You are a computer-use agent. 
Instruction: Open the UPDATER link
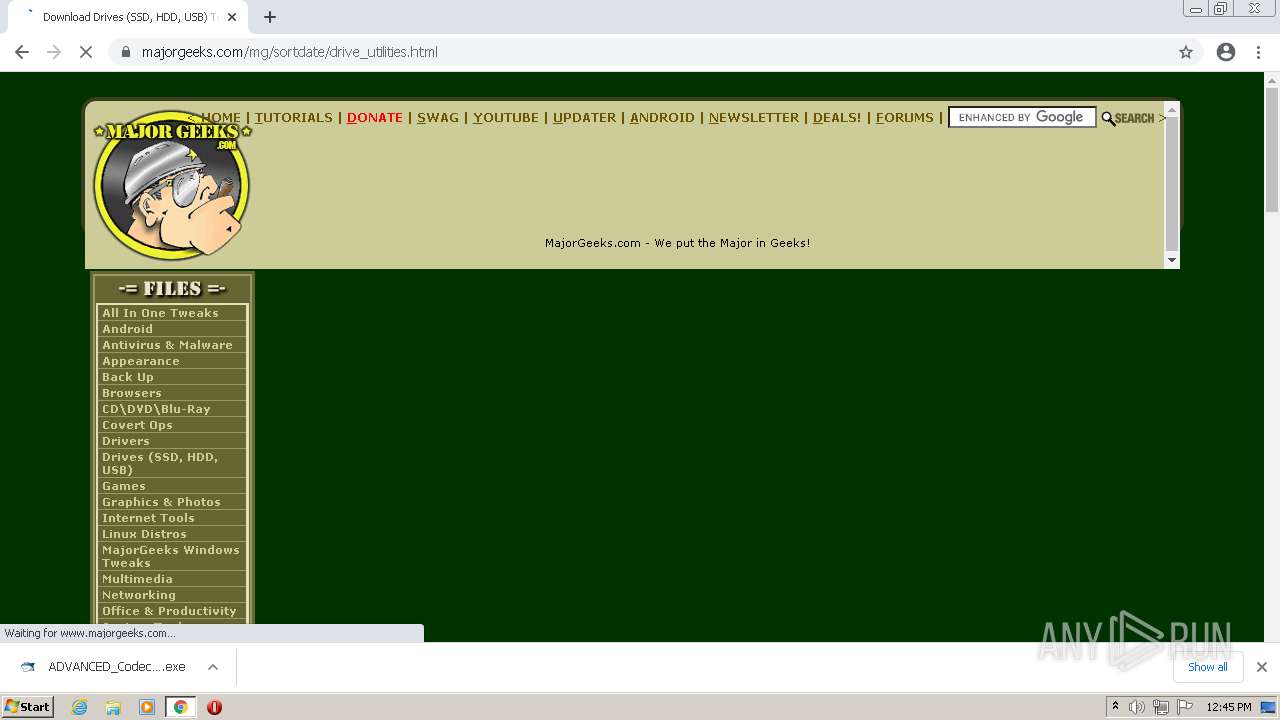pyautogui.click(x=585, y=118)
